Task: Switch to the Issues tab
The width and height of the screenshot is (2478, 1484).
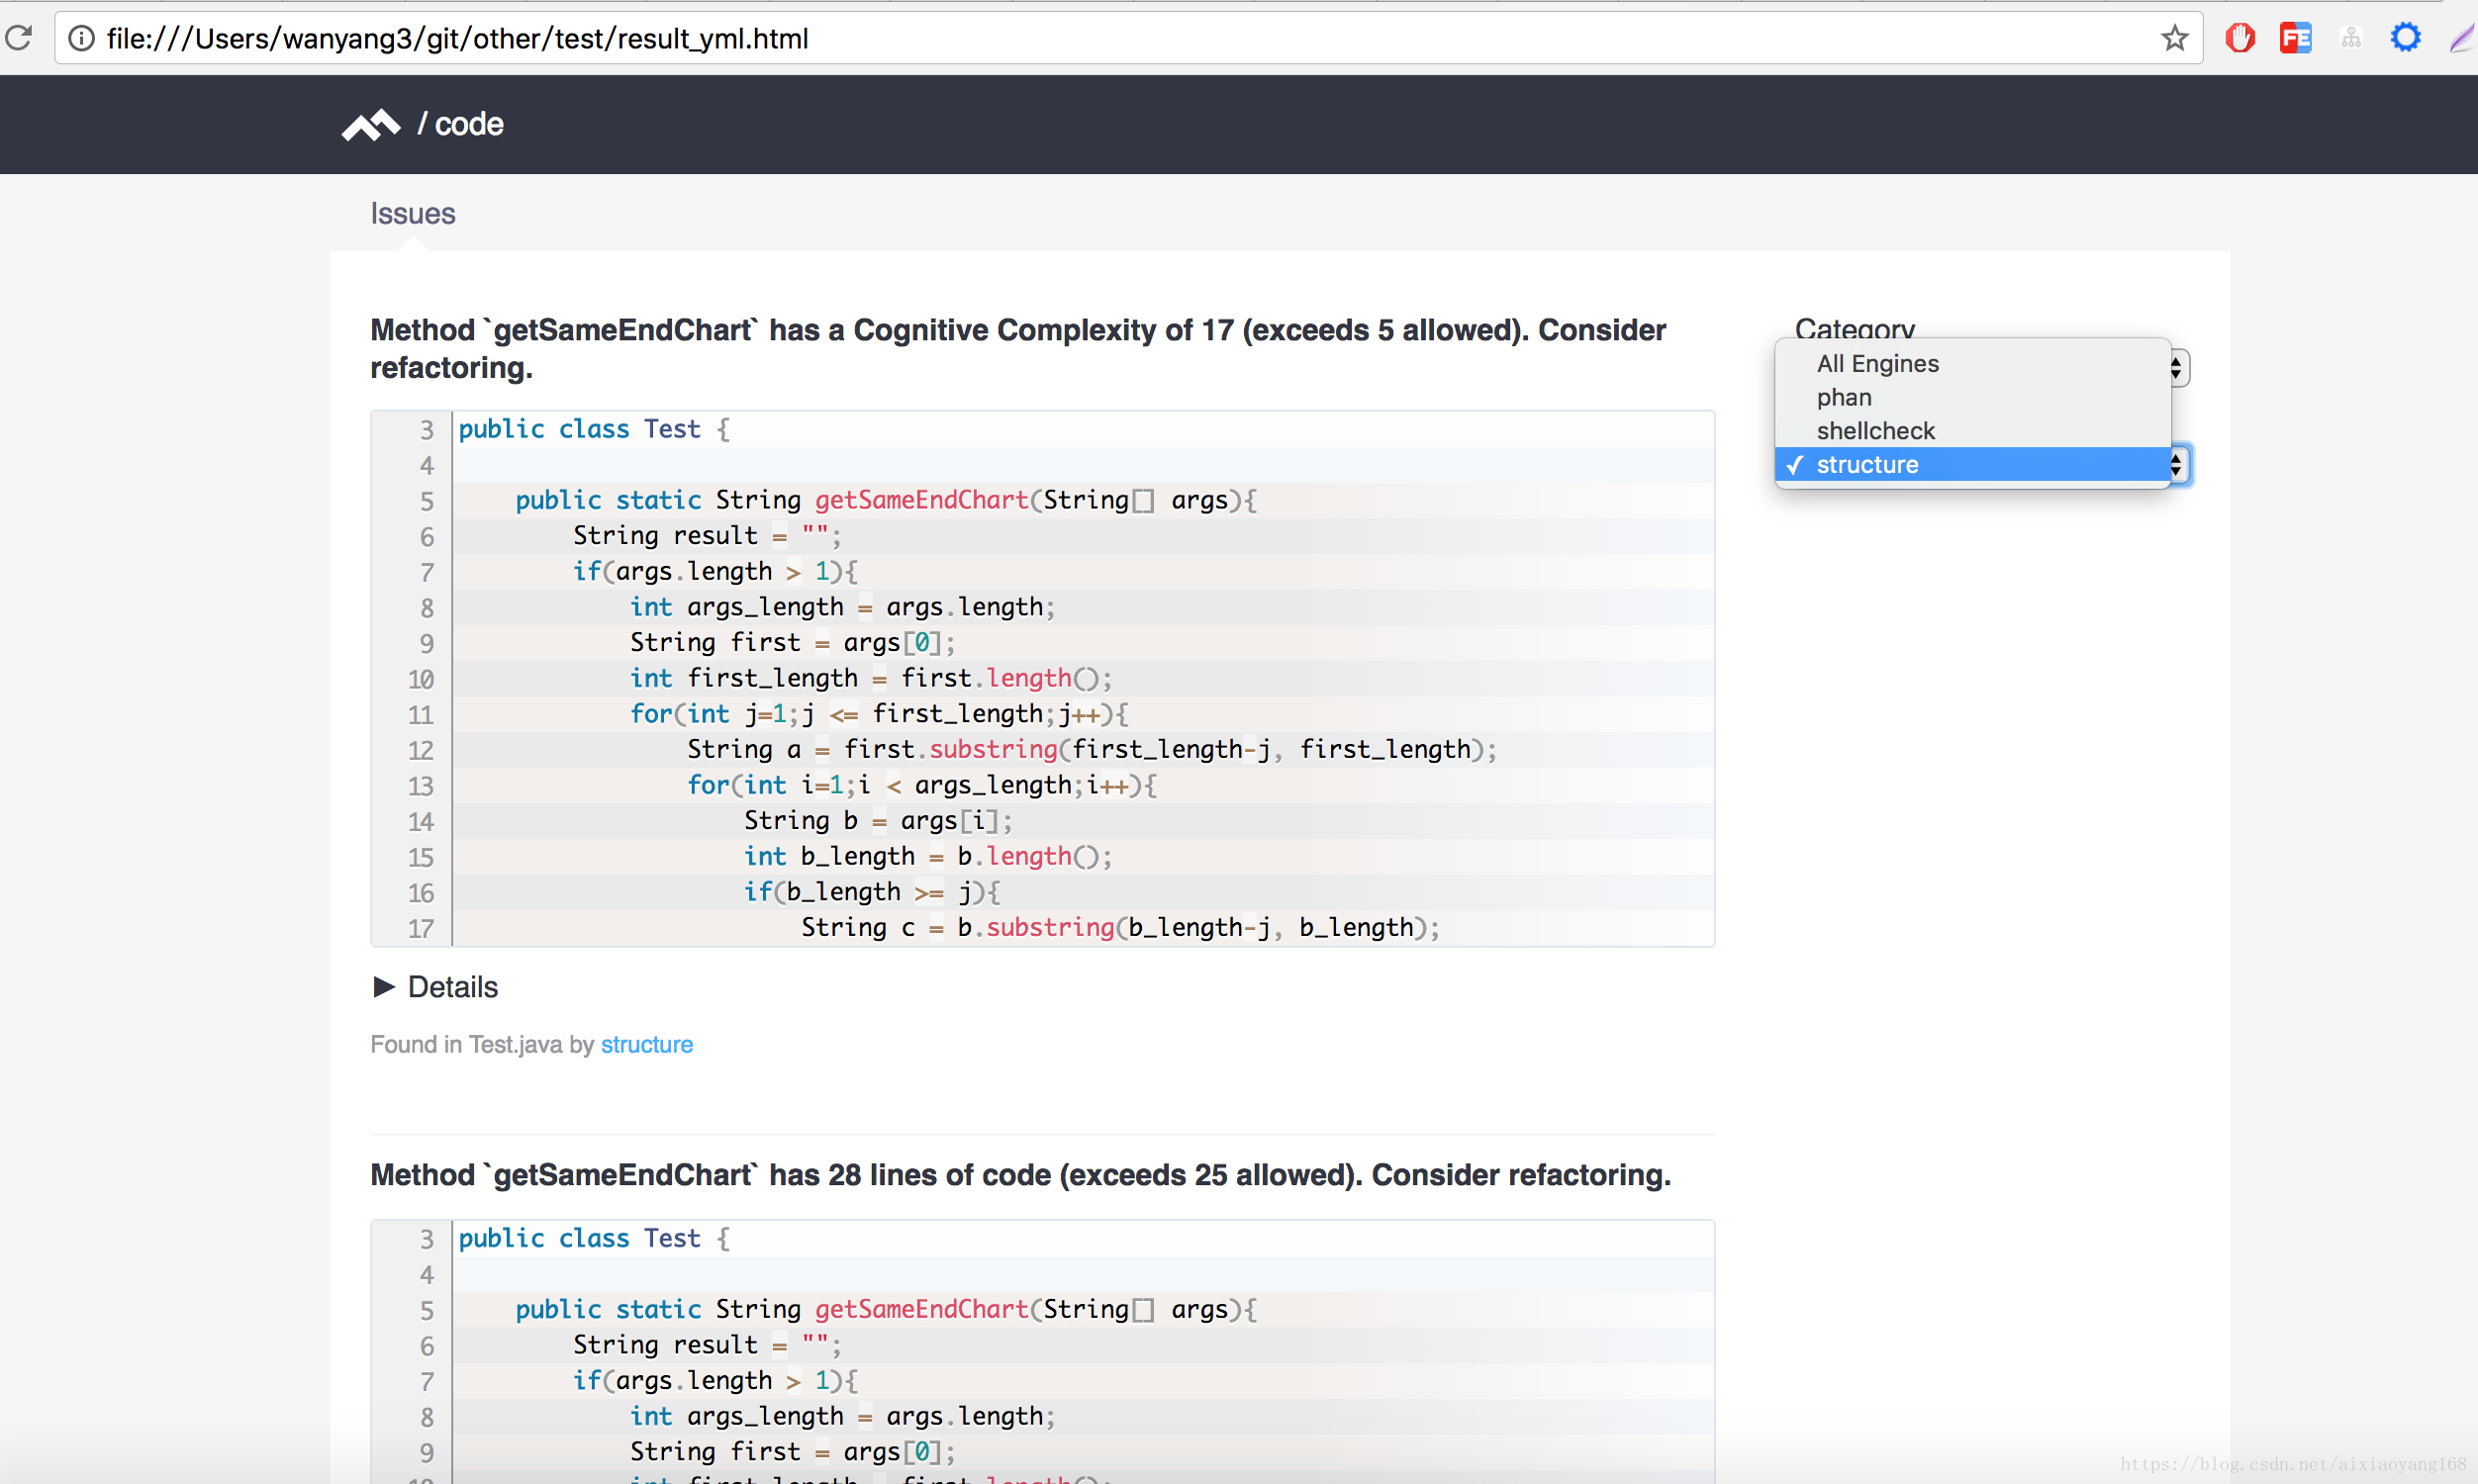Action: tap(412, 213)
